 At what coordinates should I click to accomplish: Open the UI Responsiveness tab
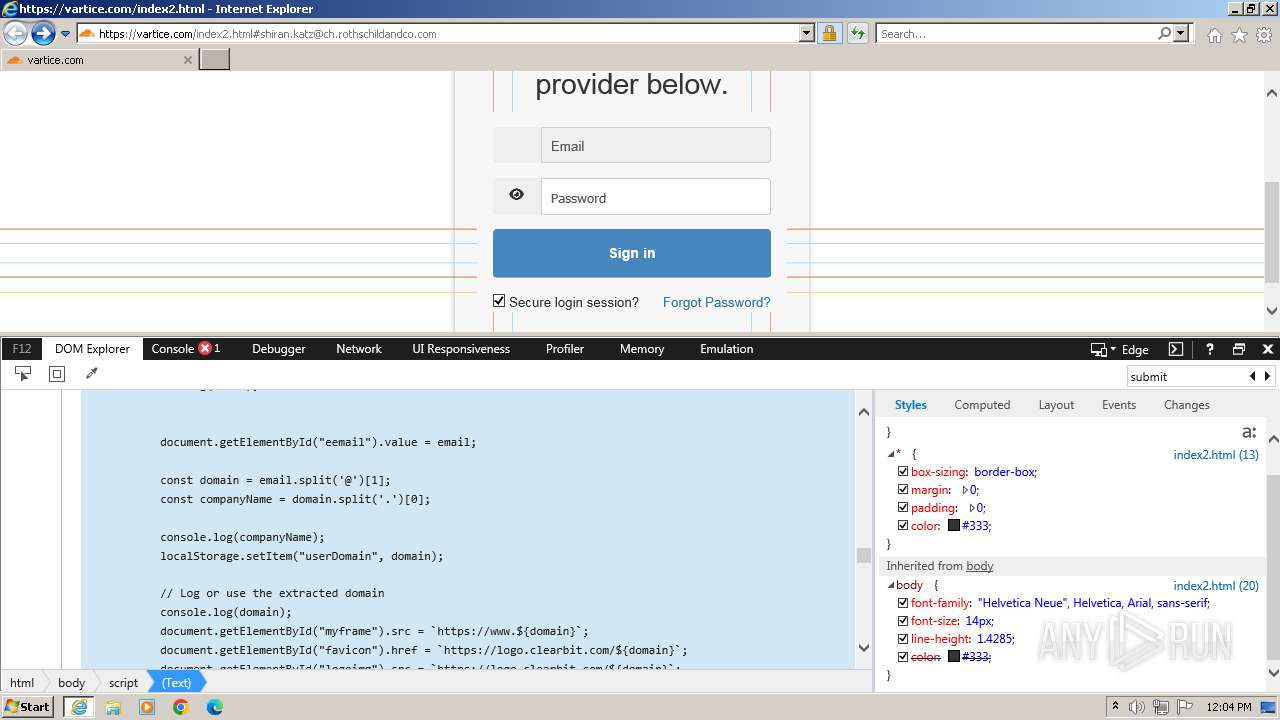(461, 349)
